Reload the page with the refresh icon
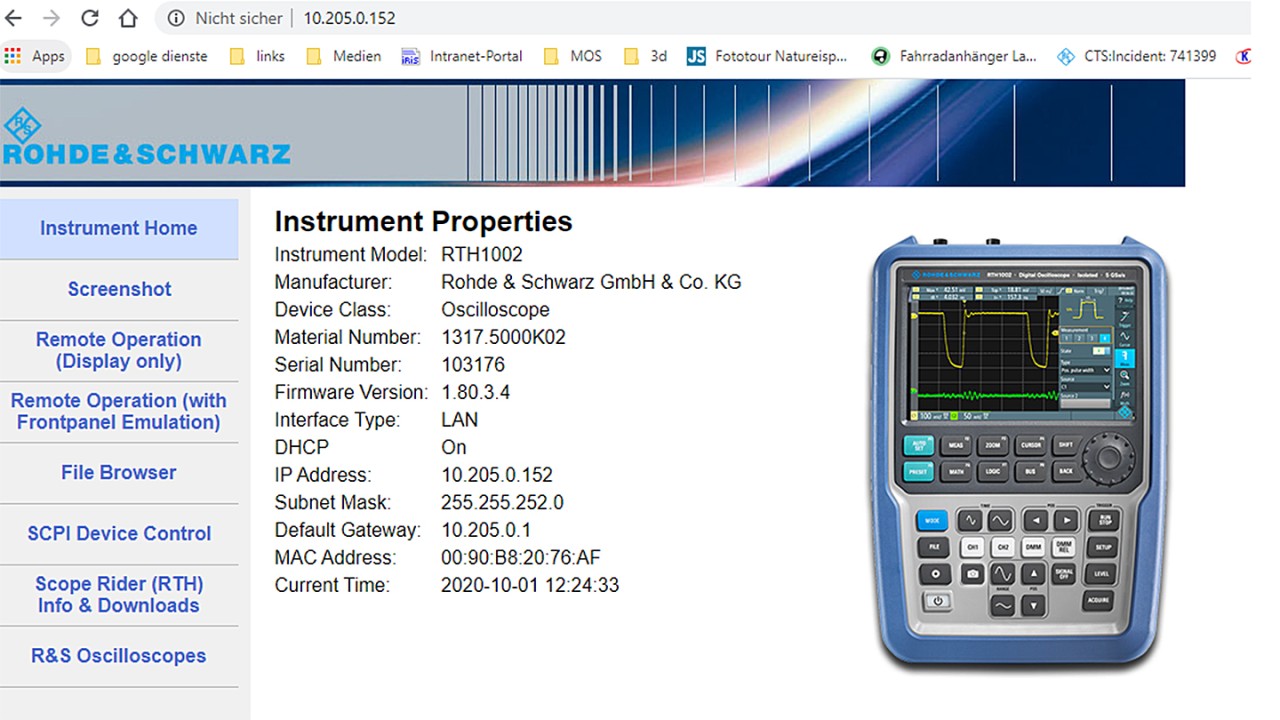Image resolution: width=1280 pixels, height=720 pixels. pos(90,18)
